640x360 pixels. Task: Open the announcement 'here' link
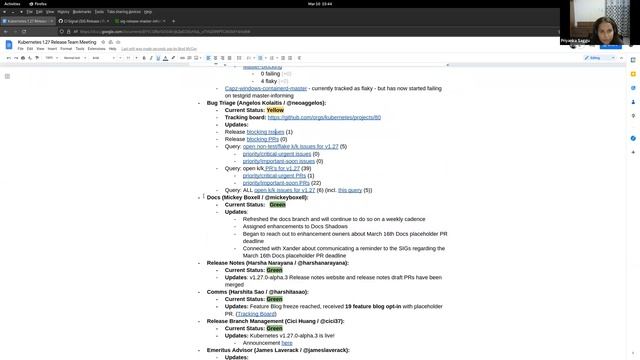(287, 343)
